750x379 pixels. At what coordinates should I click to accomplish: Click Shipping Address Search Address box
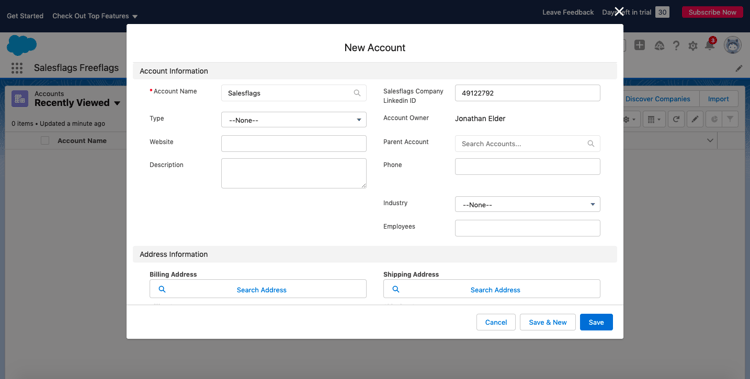(492, 289)
